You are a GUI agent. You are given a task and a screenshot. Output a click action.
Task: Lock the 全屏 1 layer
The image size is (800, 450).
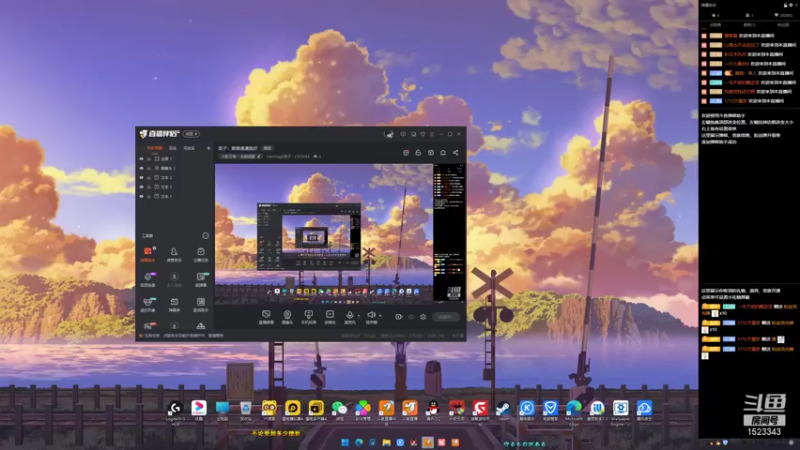click(x=149, y=159)
